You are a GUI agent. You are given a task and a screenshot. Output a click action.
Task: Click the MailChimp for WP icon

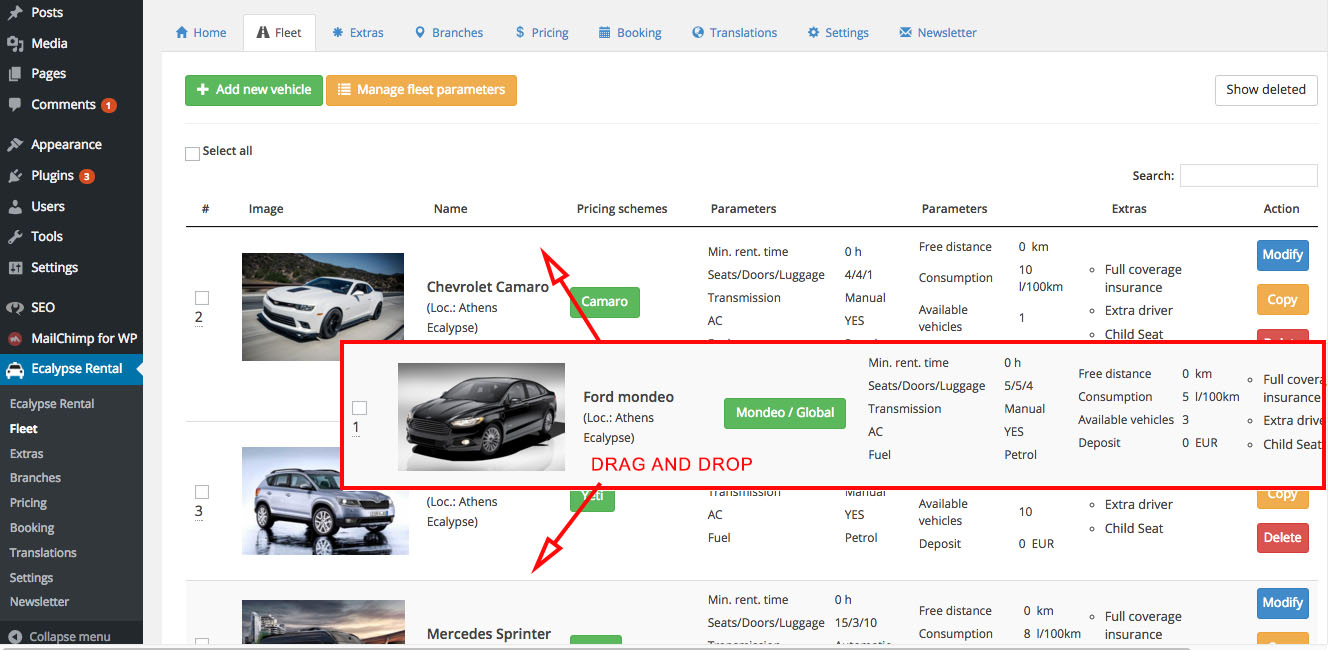(x=15, y=339)
